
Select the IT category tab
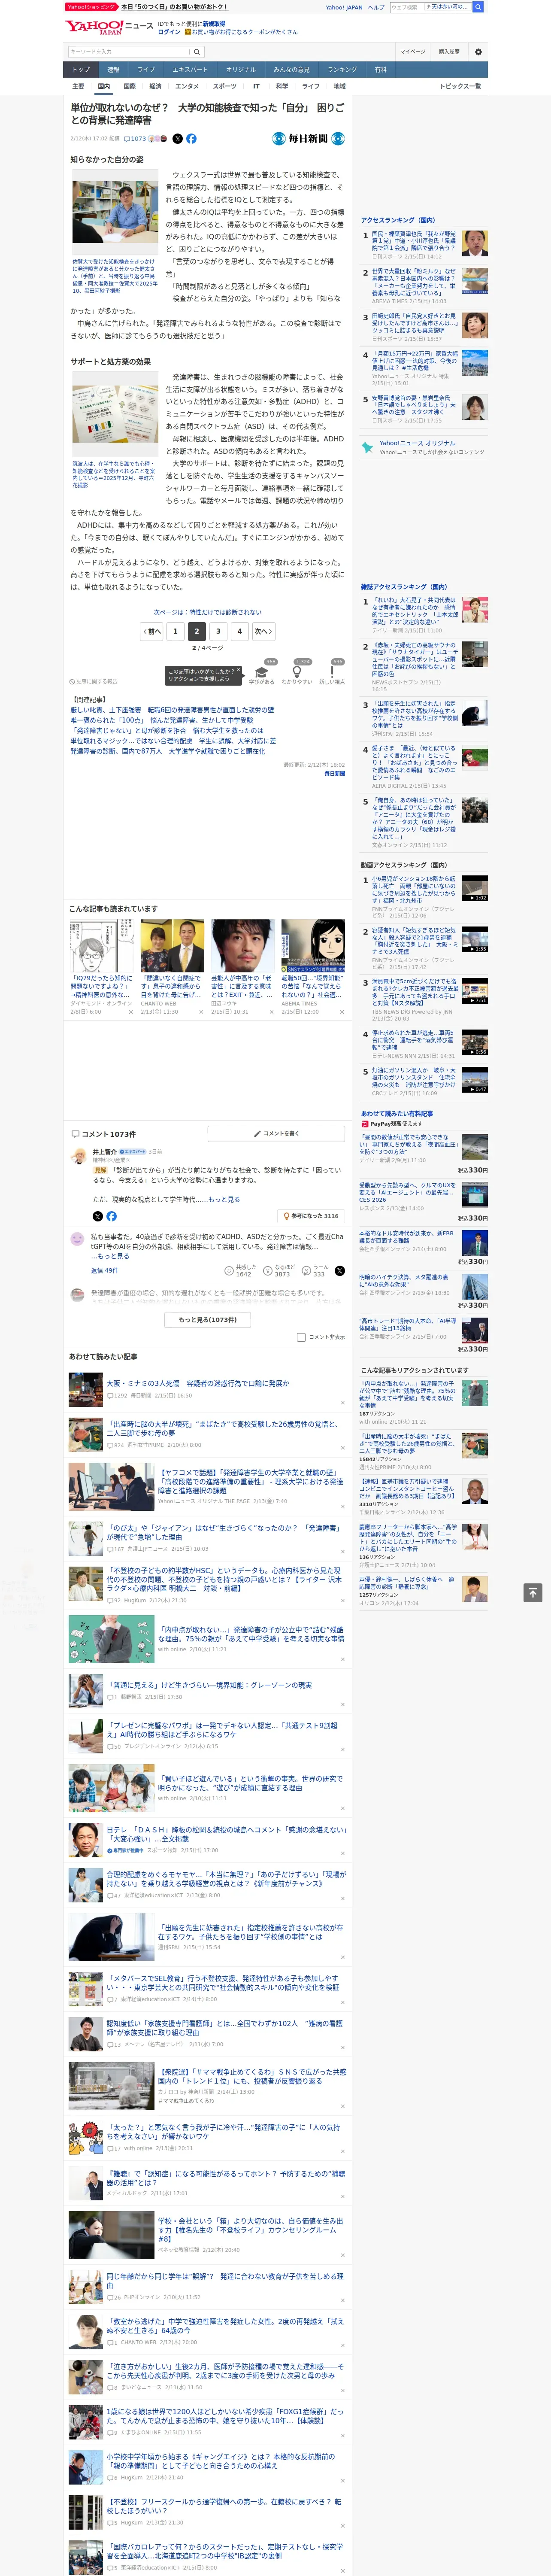tap(256, 86)
